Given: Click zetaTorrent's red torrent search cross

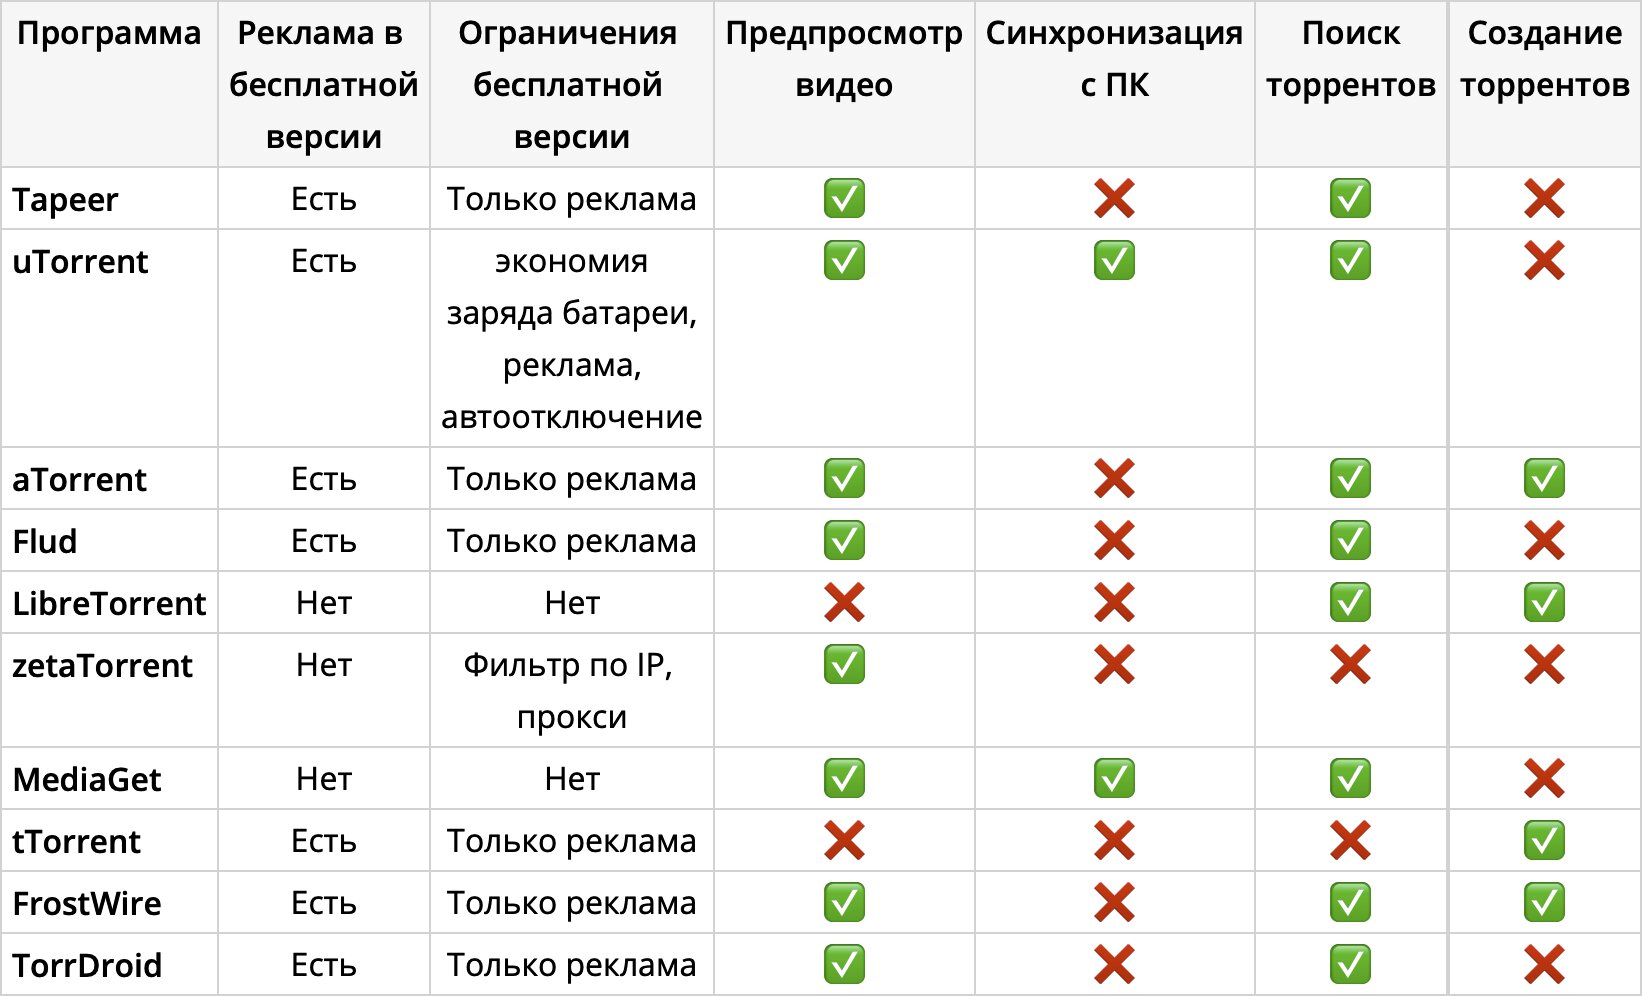Looking at the screenshot, I should tap(1350, 665).
